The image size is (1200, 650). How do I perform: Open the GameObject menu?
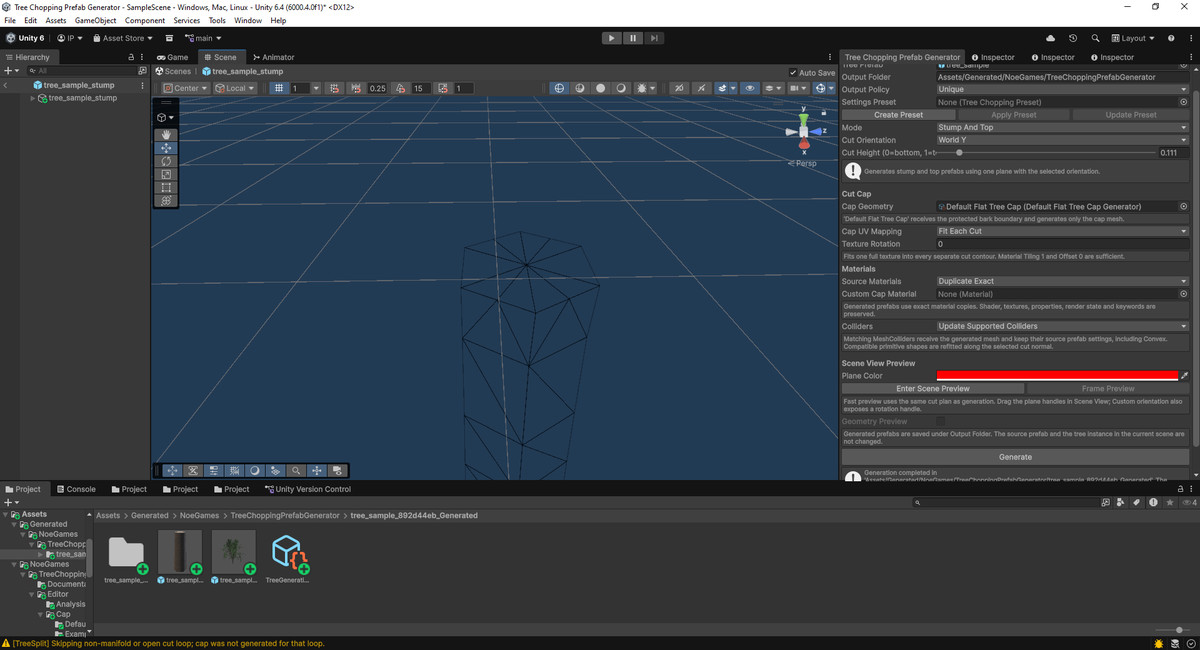click(x=96, y=20)
